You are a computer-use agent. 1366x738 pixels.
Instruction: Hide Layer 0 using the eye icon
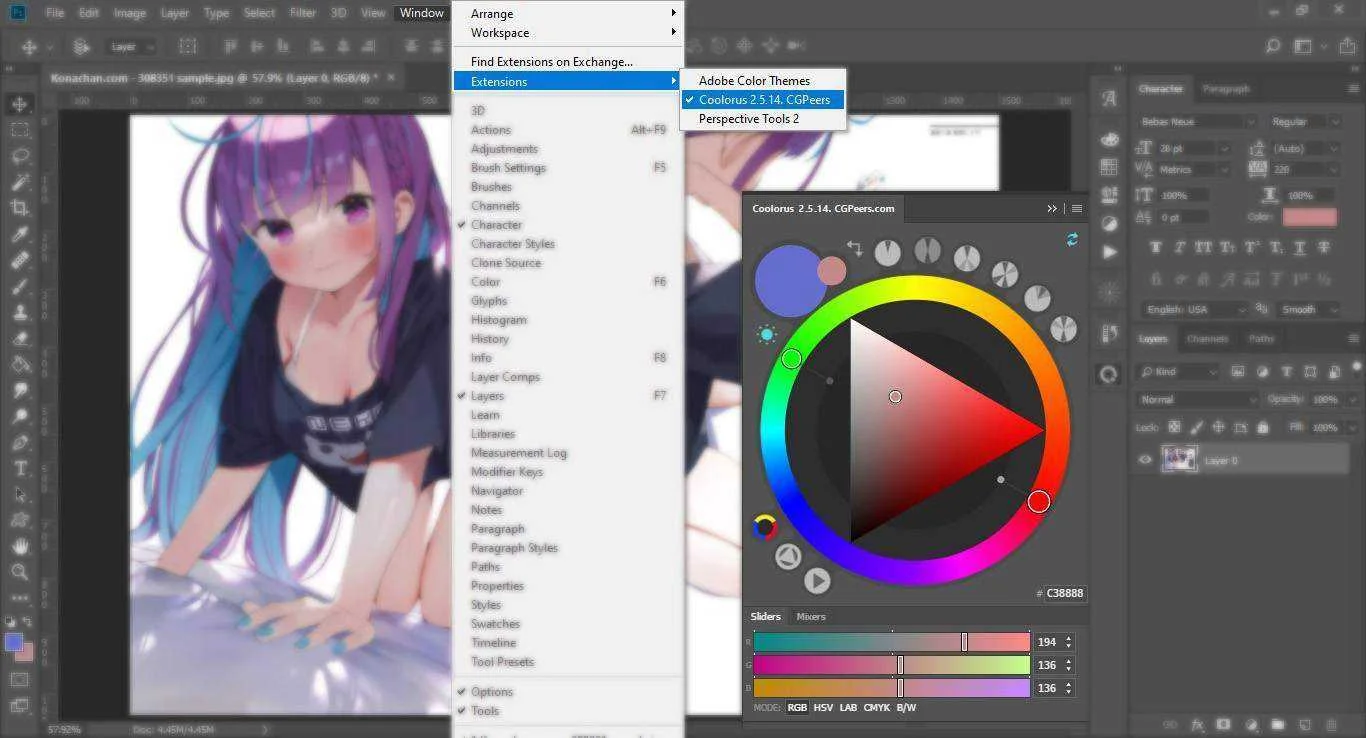pos(1146,460)
